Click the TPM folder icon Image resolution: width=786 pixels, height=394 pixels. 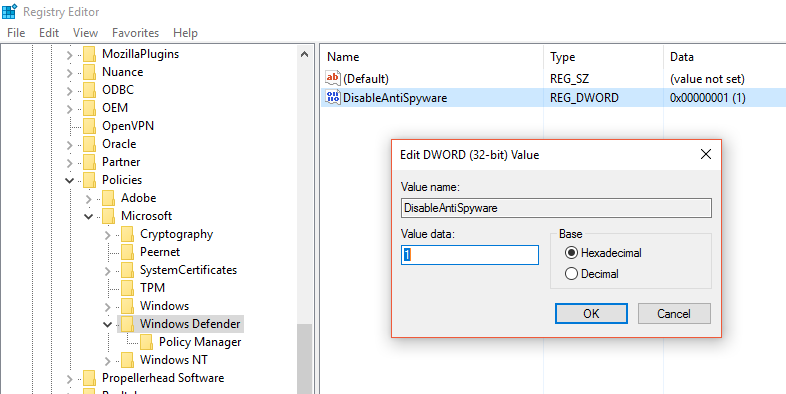tap(127, 289)
